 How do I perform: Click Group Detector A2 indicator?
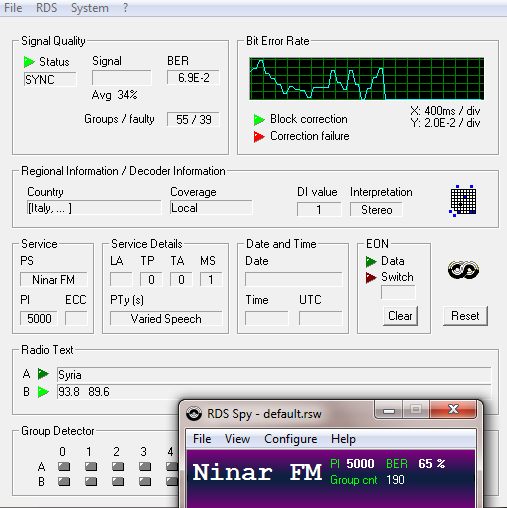click(x=118, y=466)
